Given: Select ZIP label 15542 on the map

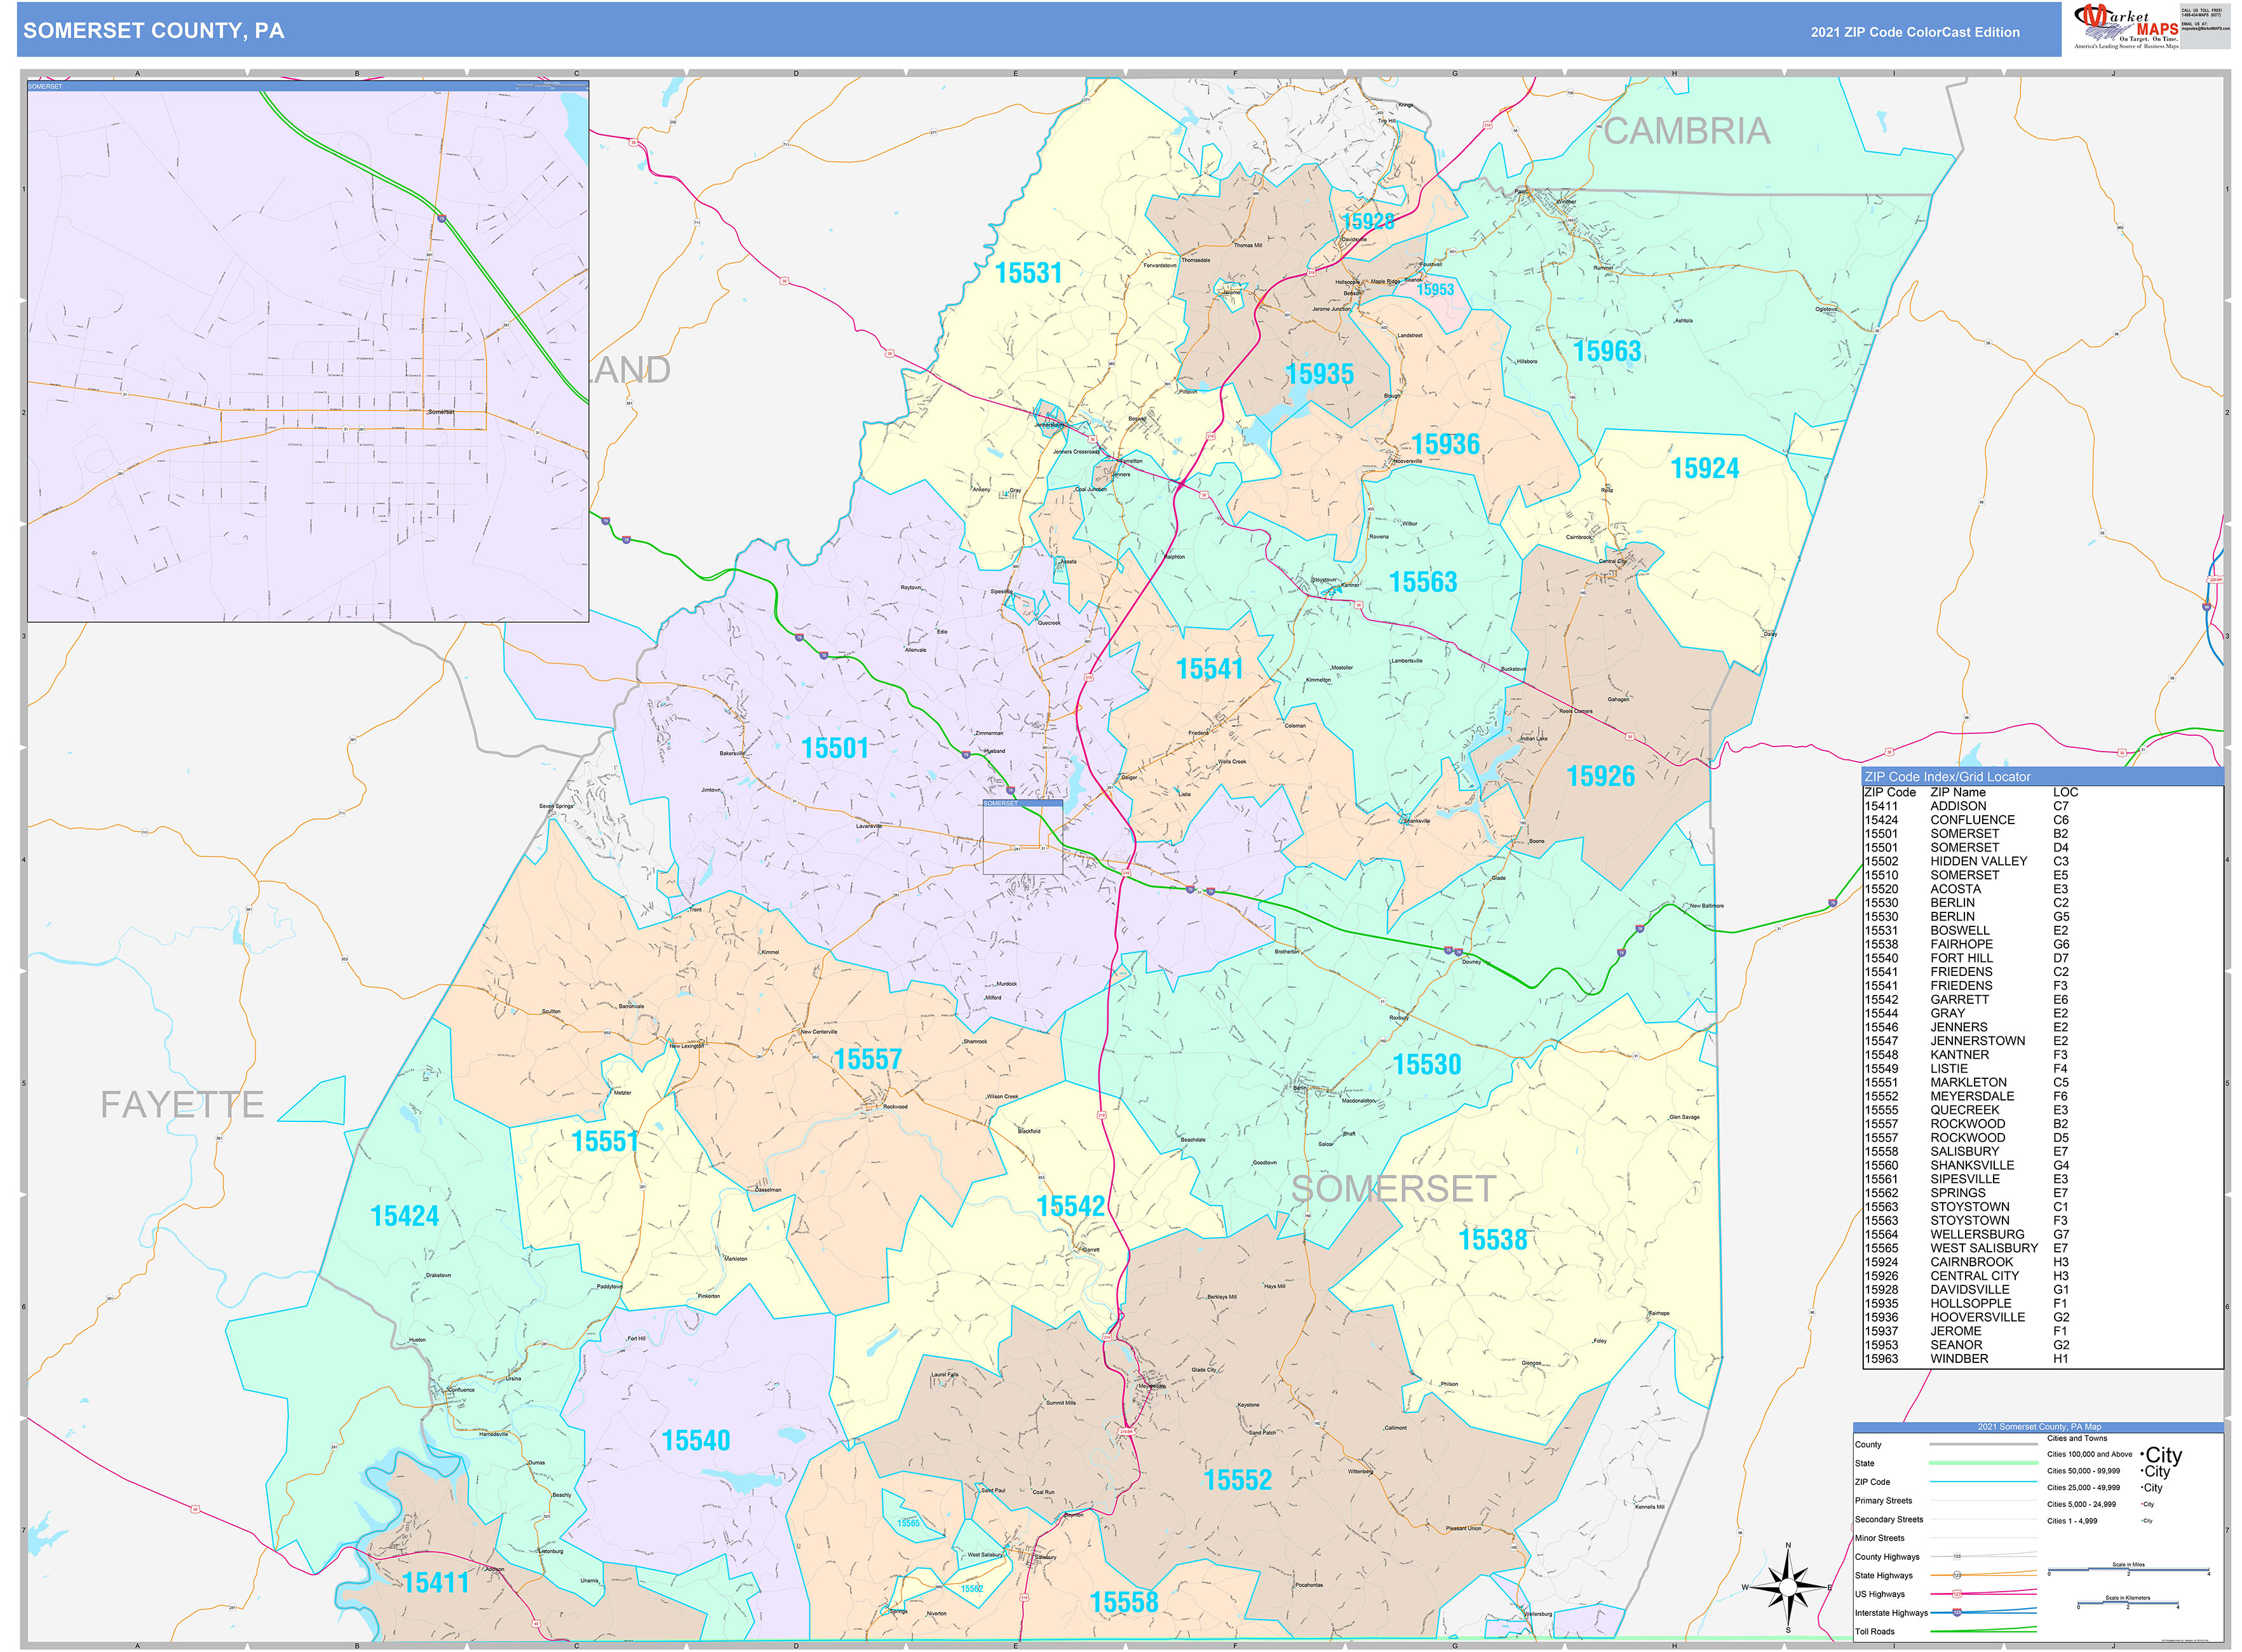Looking at the screenshot, I should point(1070,1206).
